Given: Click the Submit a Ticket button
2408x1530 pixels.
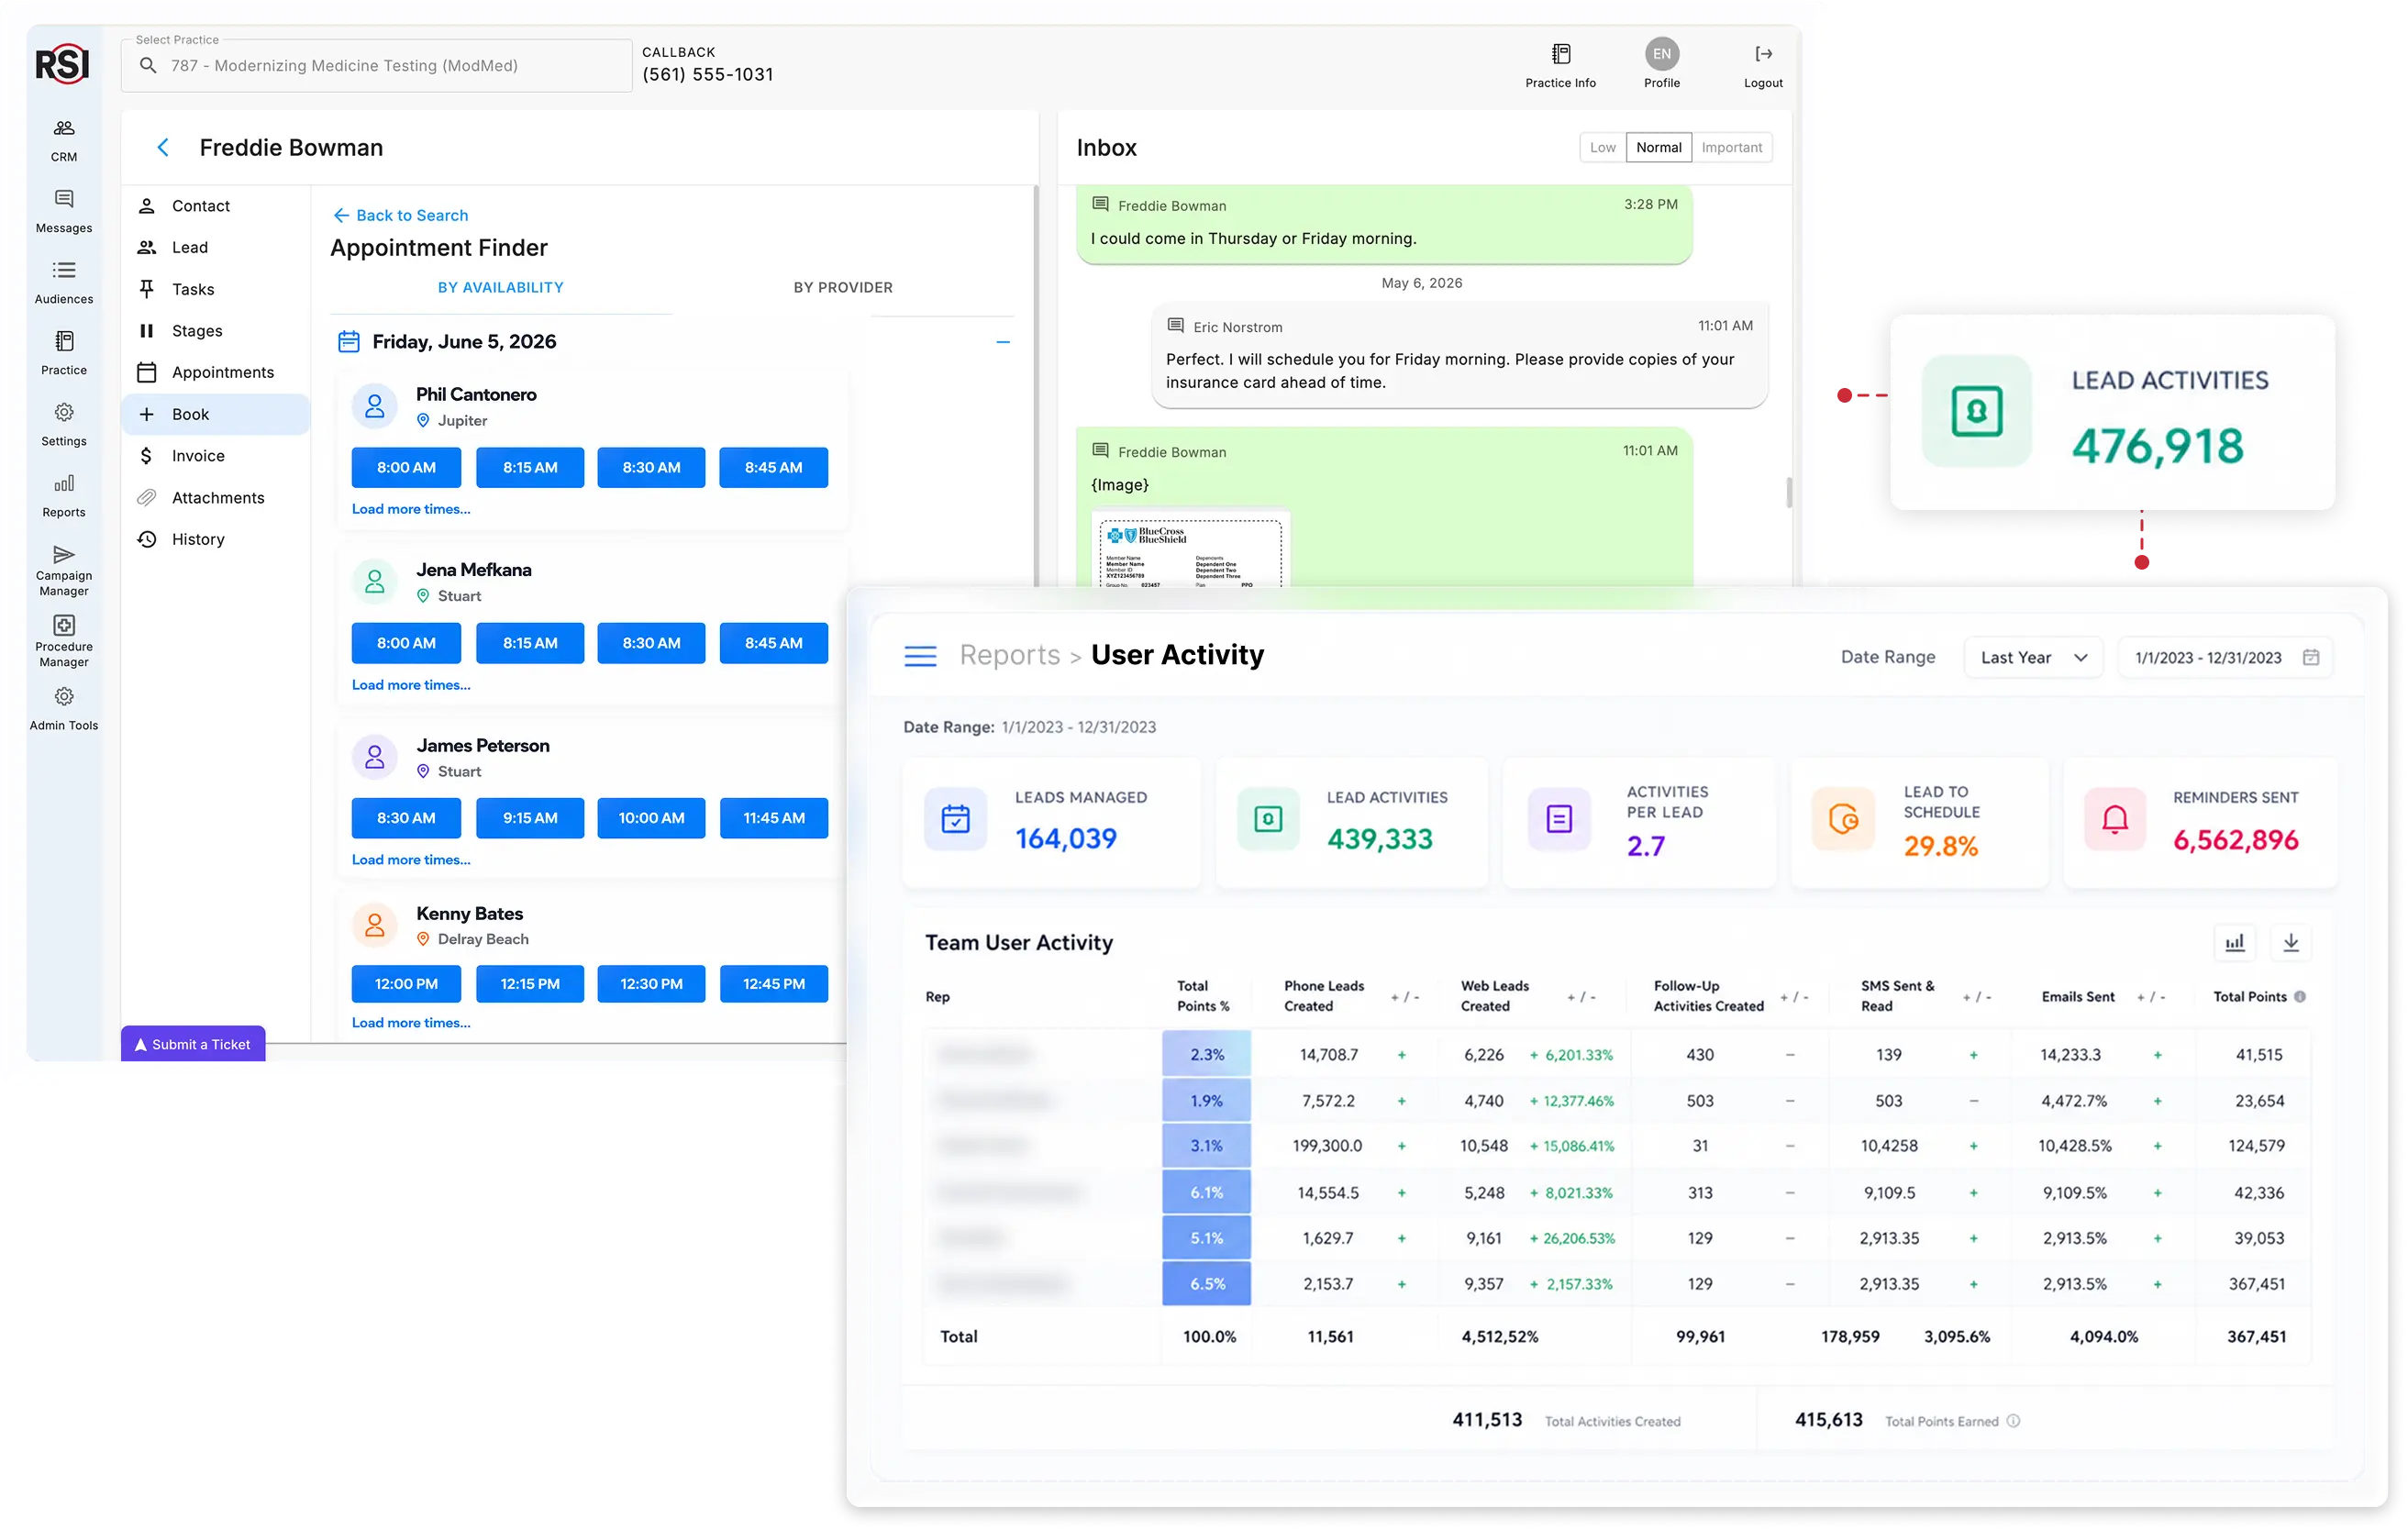Looking at the screenshot, I should [x=193, y=1044].
